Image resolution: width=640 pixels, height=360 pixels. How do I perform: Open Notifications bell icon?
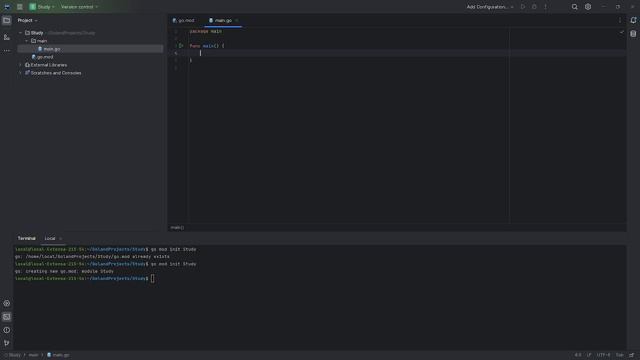[x=633, y=20]
